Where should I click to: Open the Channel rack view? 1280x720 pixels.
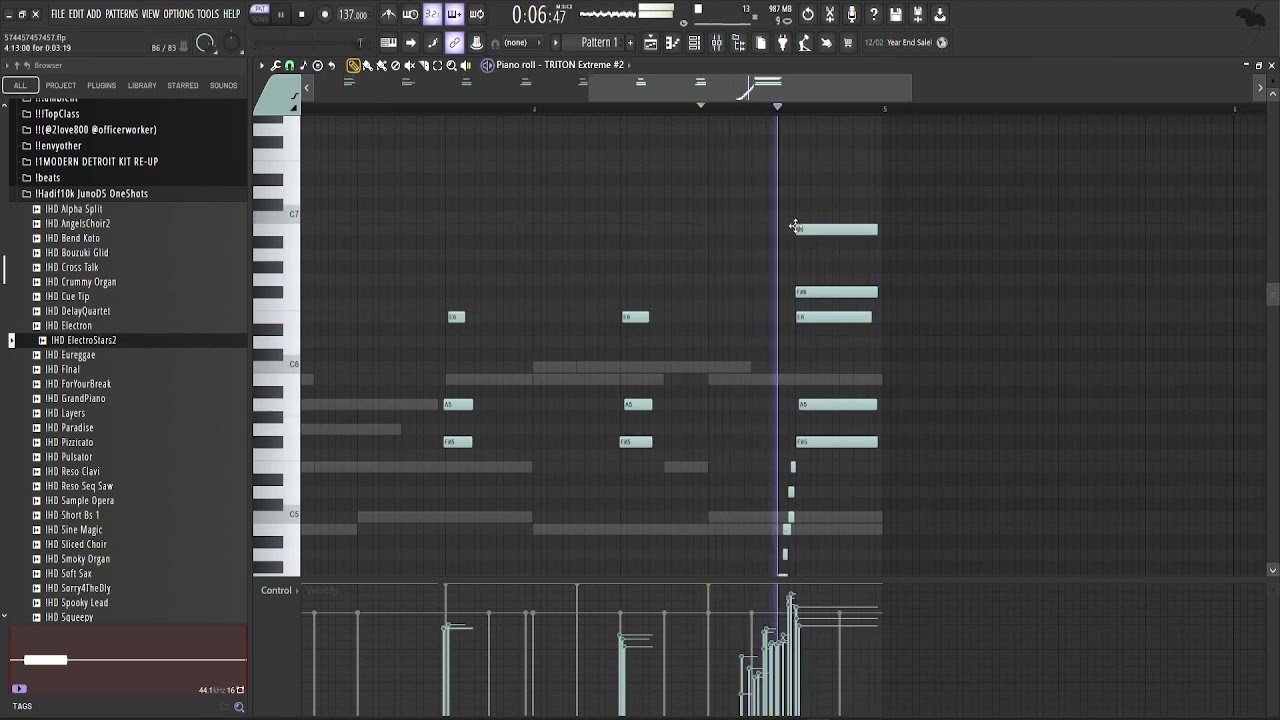[694, 42]
